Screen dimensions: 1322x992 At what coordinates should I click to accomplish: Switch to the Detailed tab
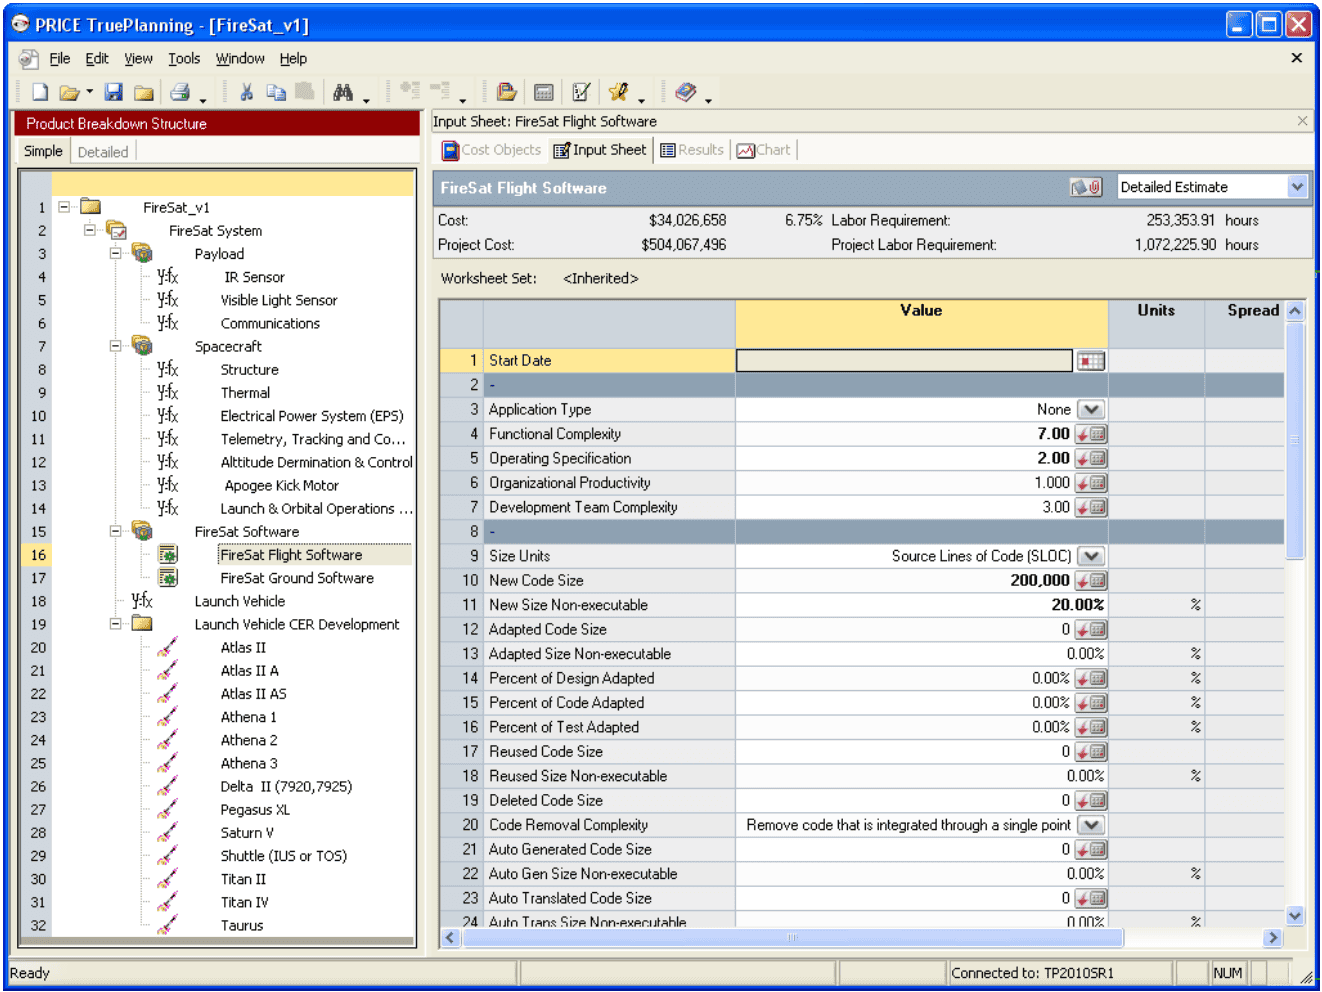coord(103,152)
